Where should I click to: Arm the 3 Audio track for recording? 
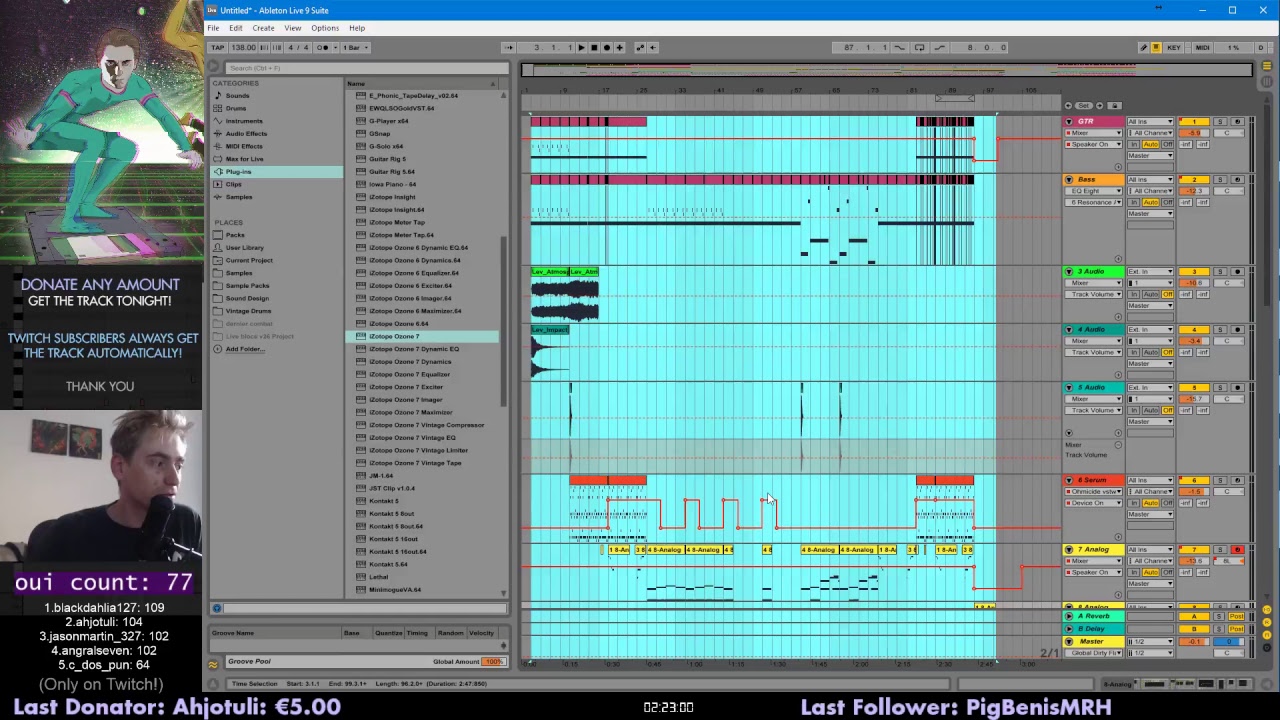pyautogui.click(x=1237, y=272)
